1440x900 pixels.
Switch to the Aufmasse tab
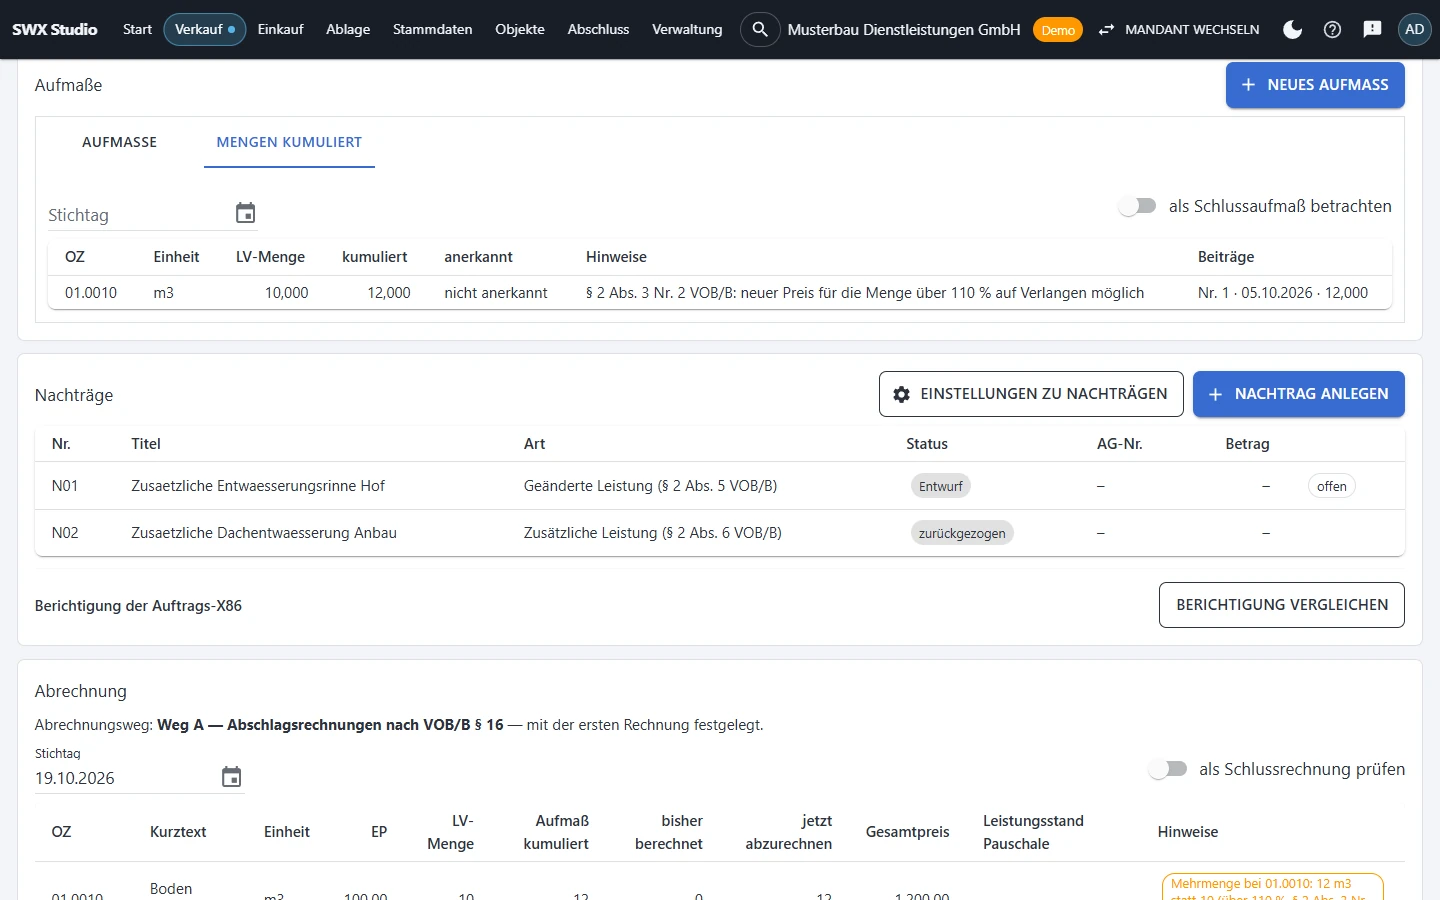point(120,142)
